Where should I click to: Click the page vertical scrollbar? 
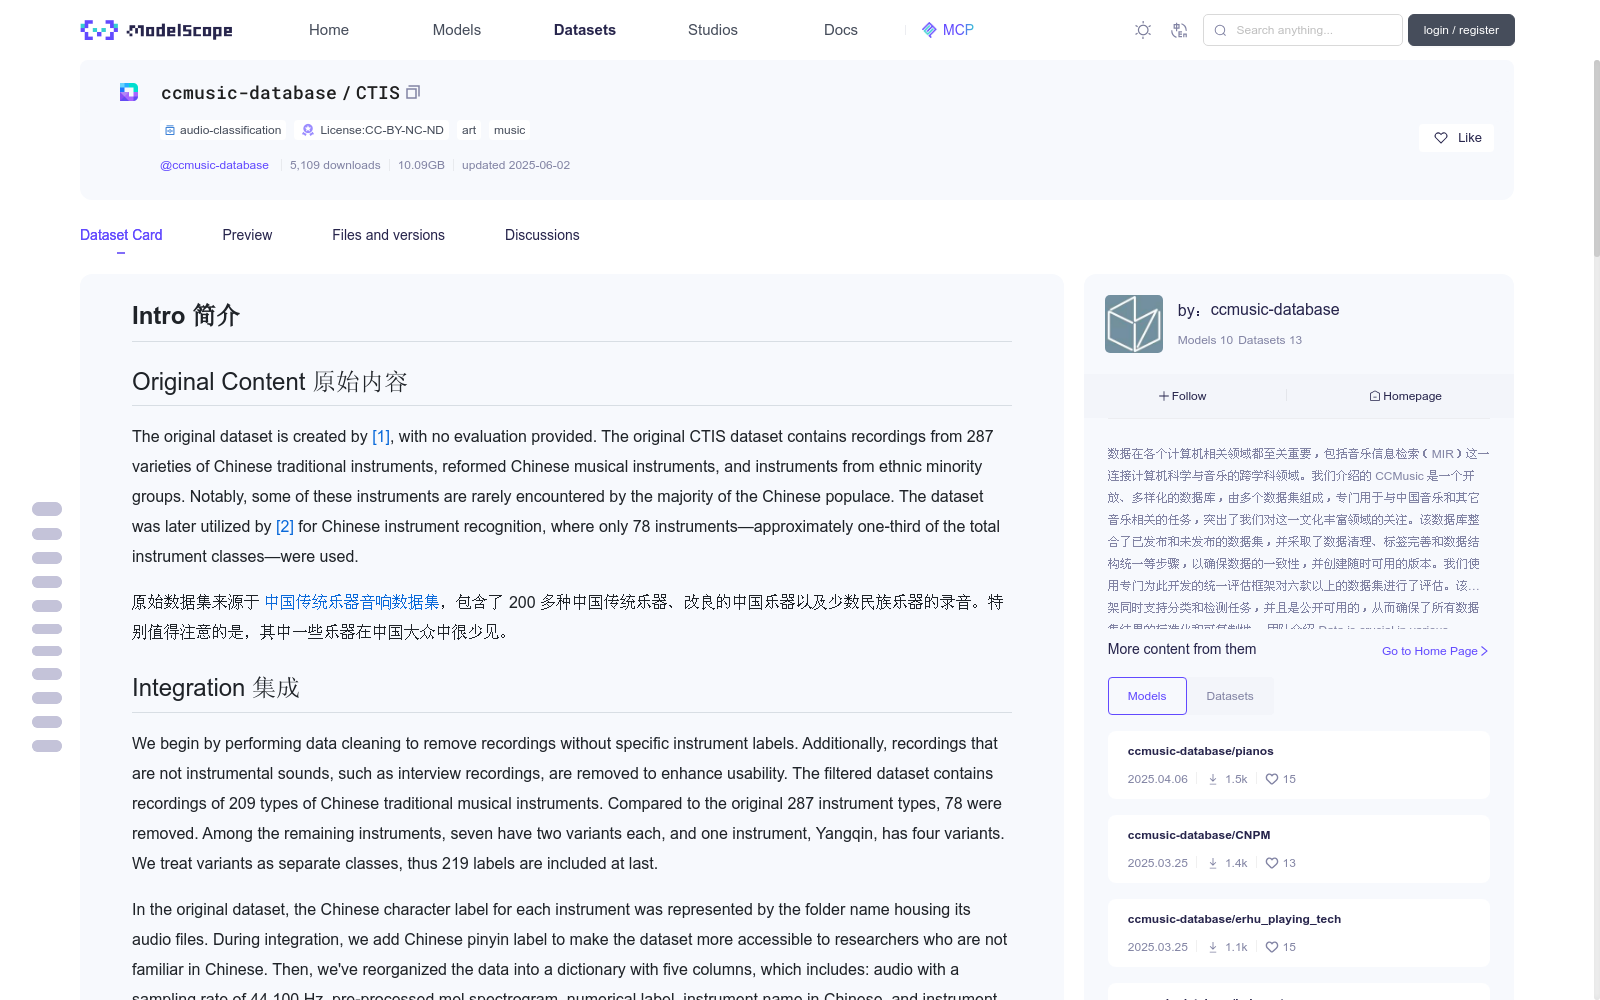(x=1595, y=160)
